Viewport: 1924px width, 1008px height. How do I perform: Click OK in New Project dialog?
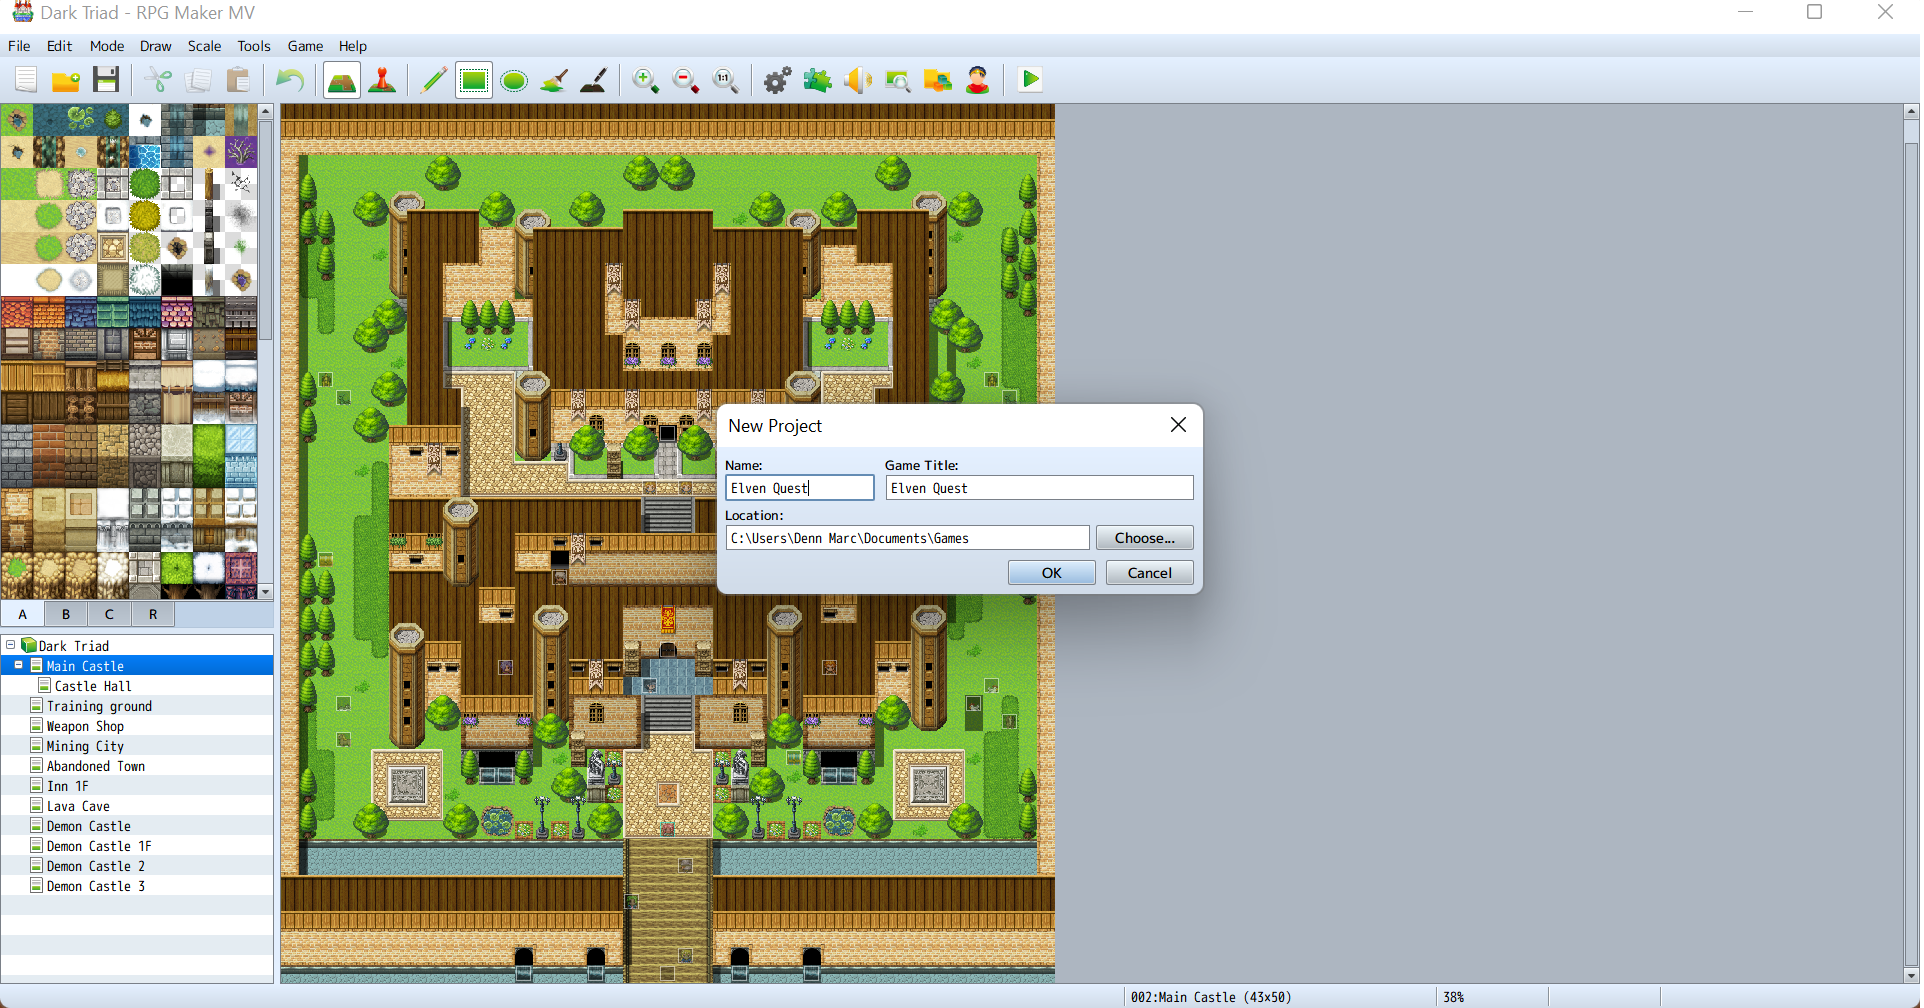click(x=1051, y=573)
